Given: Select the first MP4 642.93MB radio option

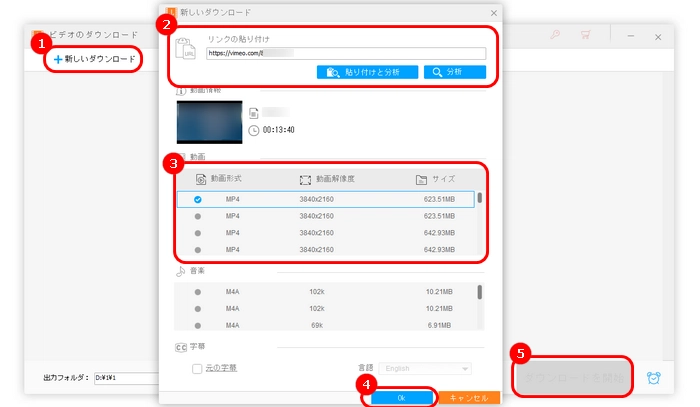Looking at the screenshot, I should click(198, 233).
